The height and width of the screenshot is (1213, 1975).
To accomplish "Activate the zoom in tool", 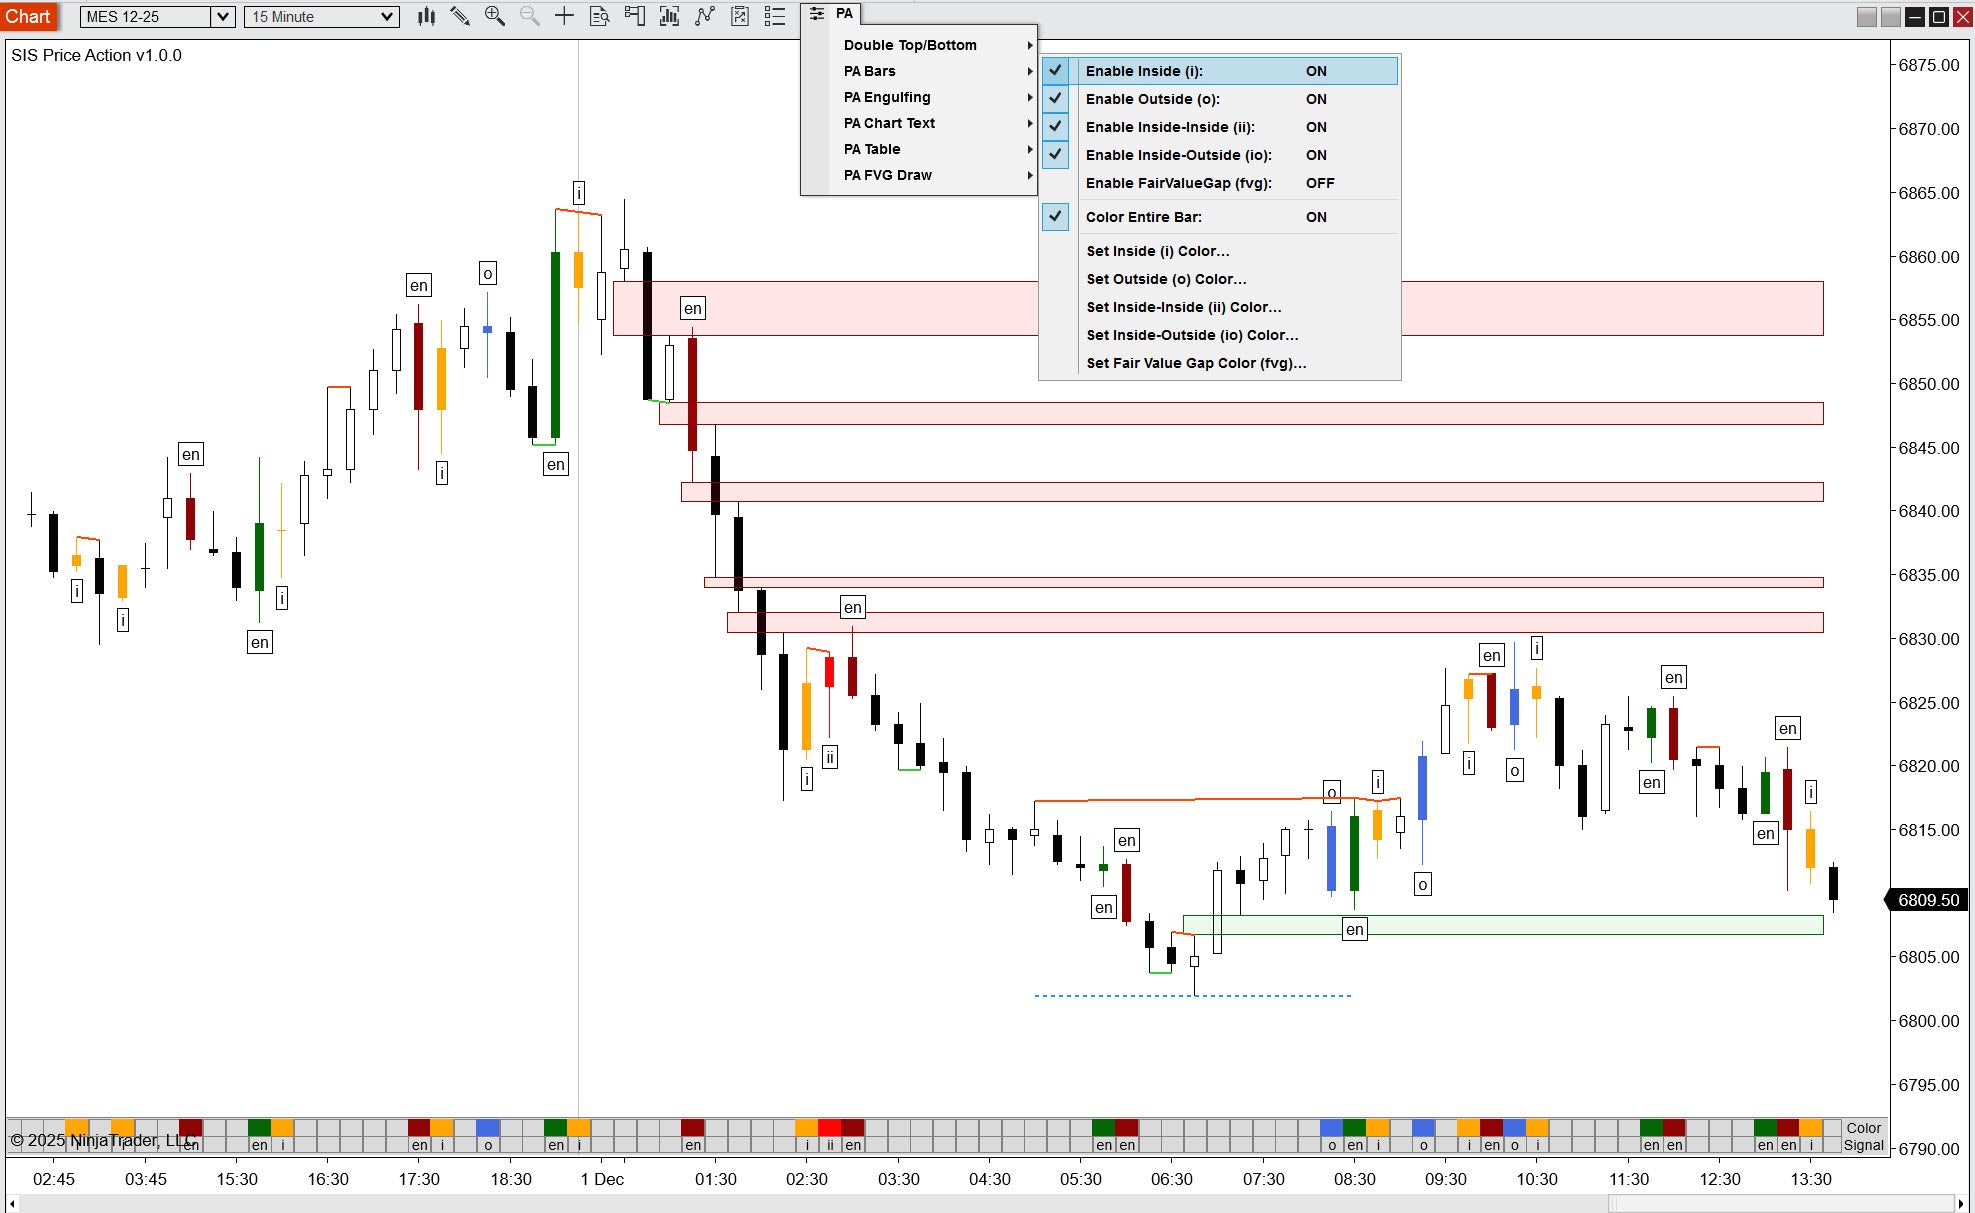I will (x=494, y=16).
